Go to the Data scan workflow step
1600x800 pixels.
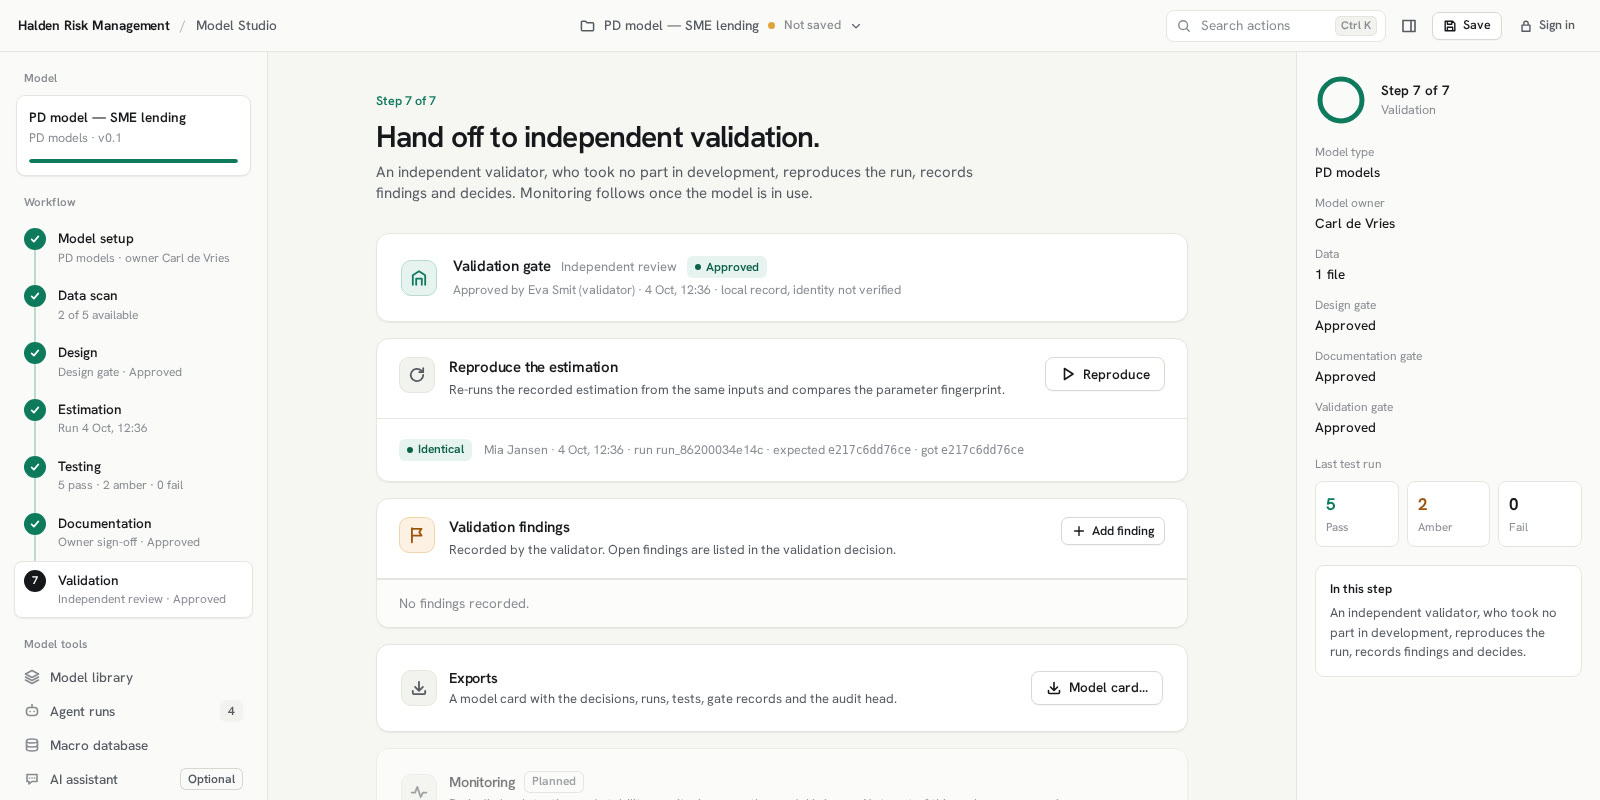(133, 304)
